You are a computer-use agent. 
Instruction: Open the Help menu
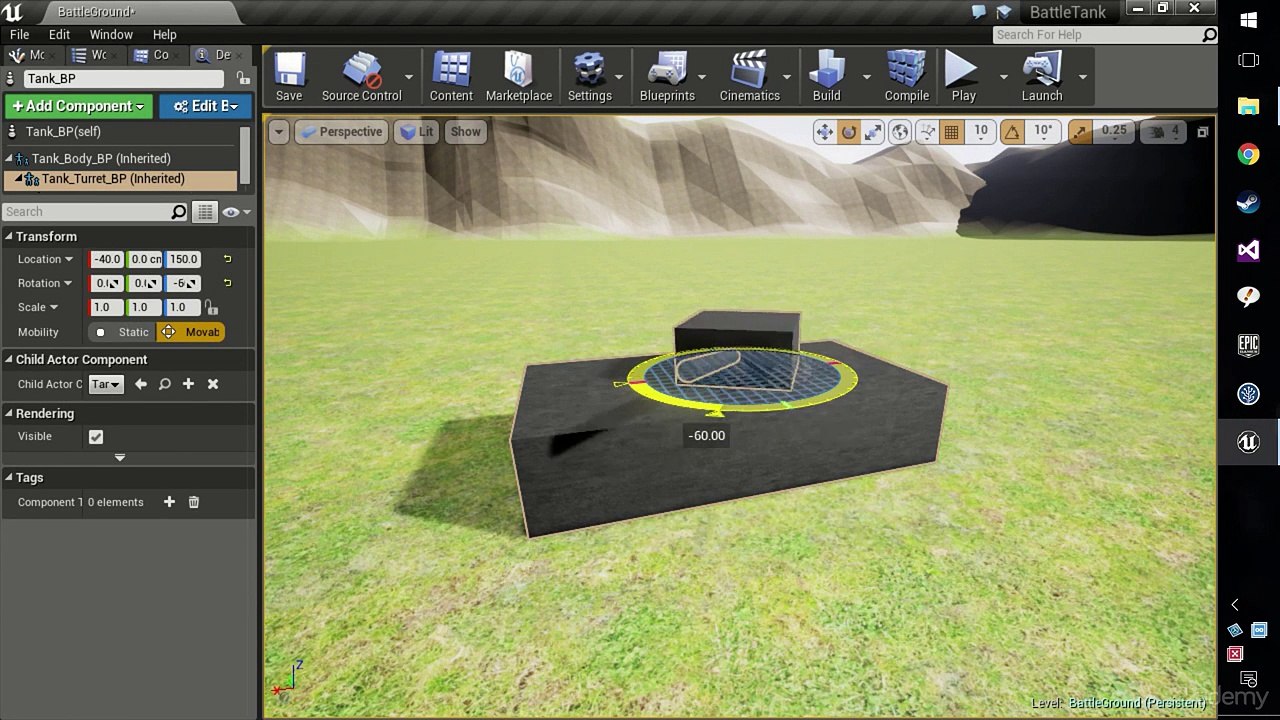click(x=164, y=34)
